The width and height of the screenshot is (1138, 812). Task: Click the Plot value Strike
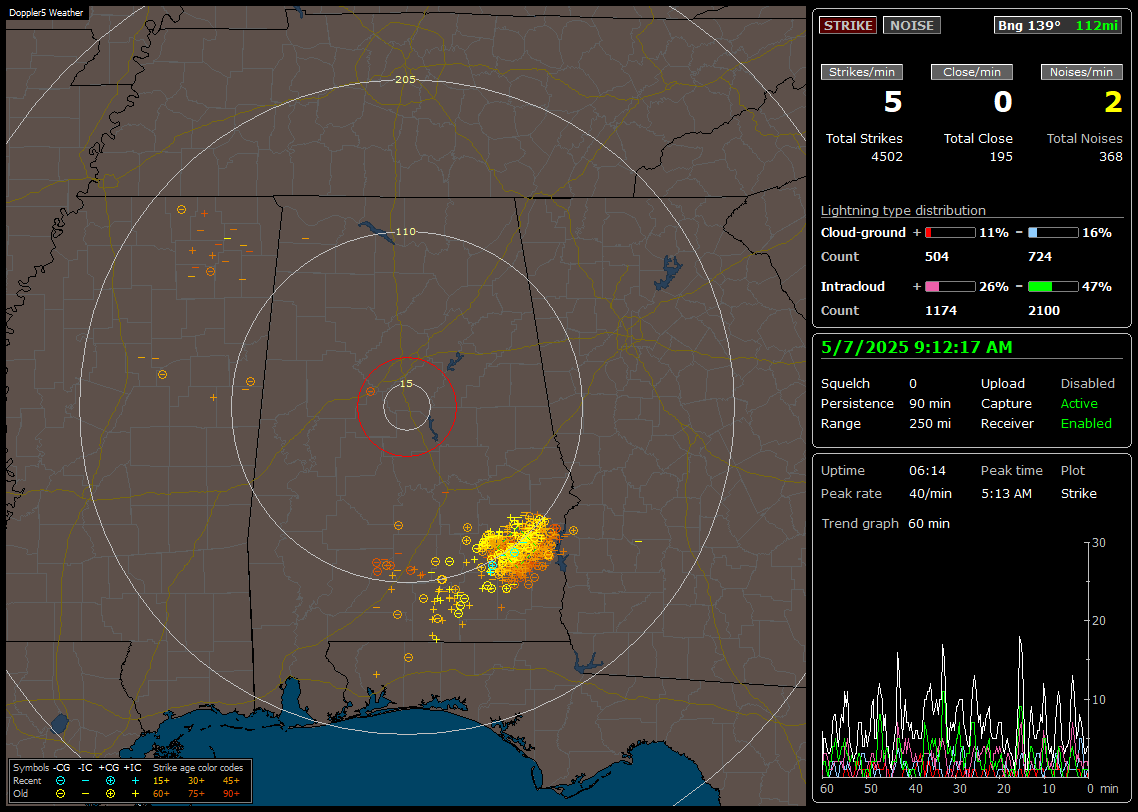pyautogui.click(x=1078, y=493)
